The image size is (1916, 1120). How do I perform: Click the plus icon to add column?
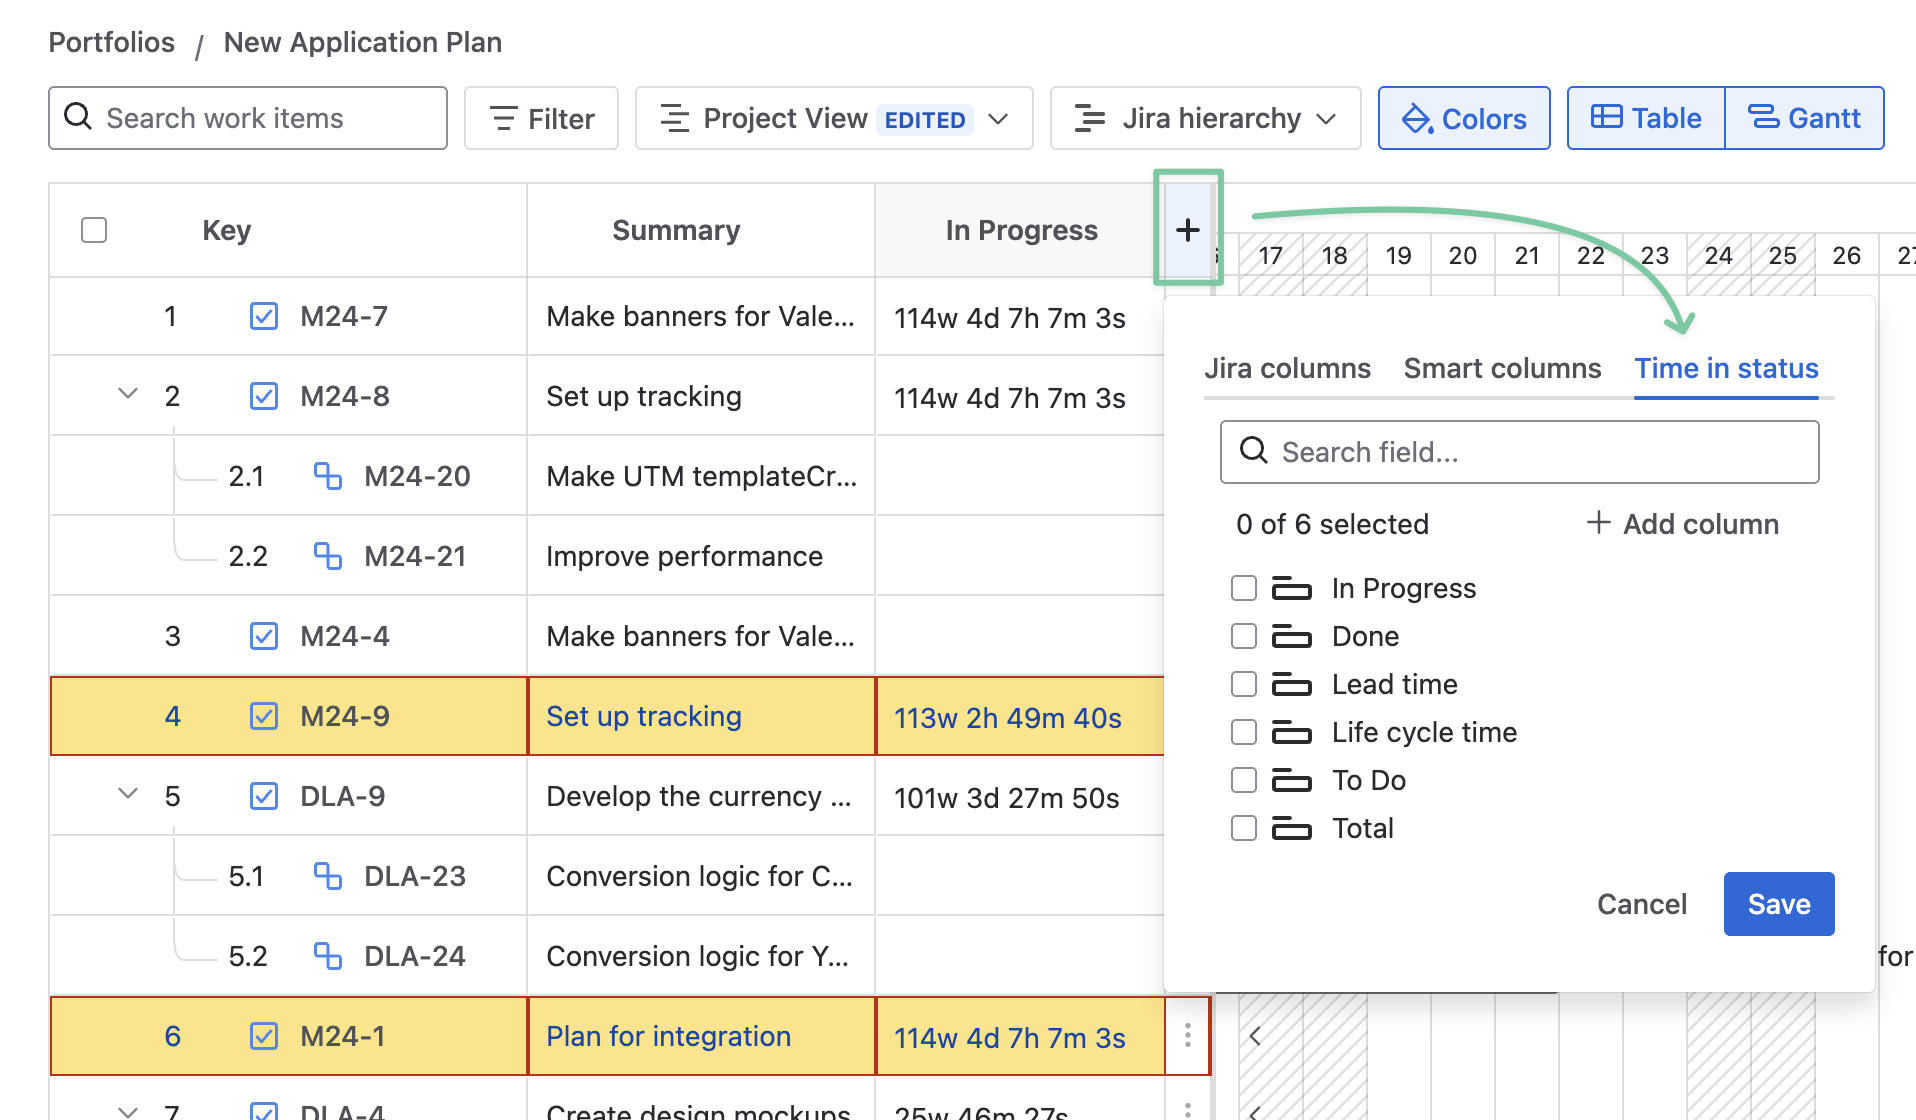point(1187,230)
